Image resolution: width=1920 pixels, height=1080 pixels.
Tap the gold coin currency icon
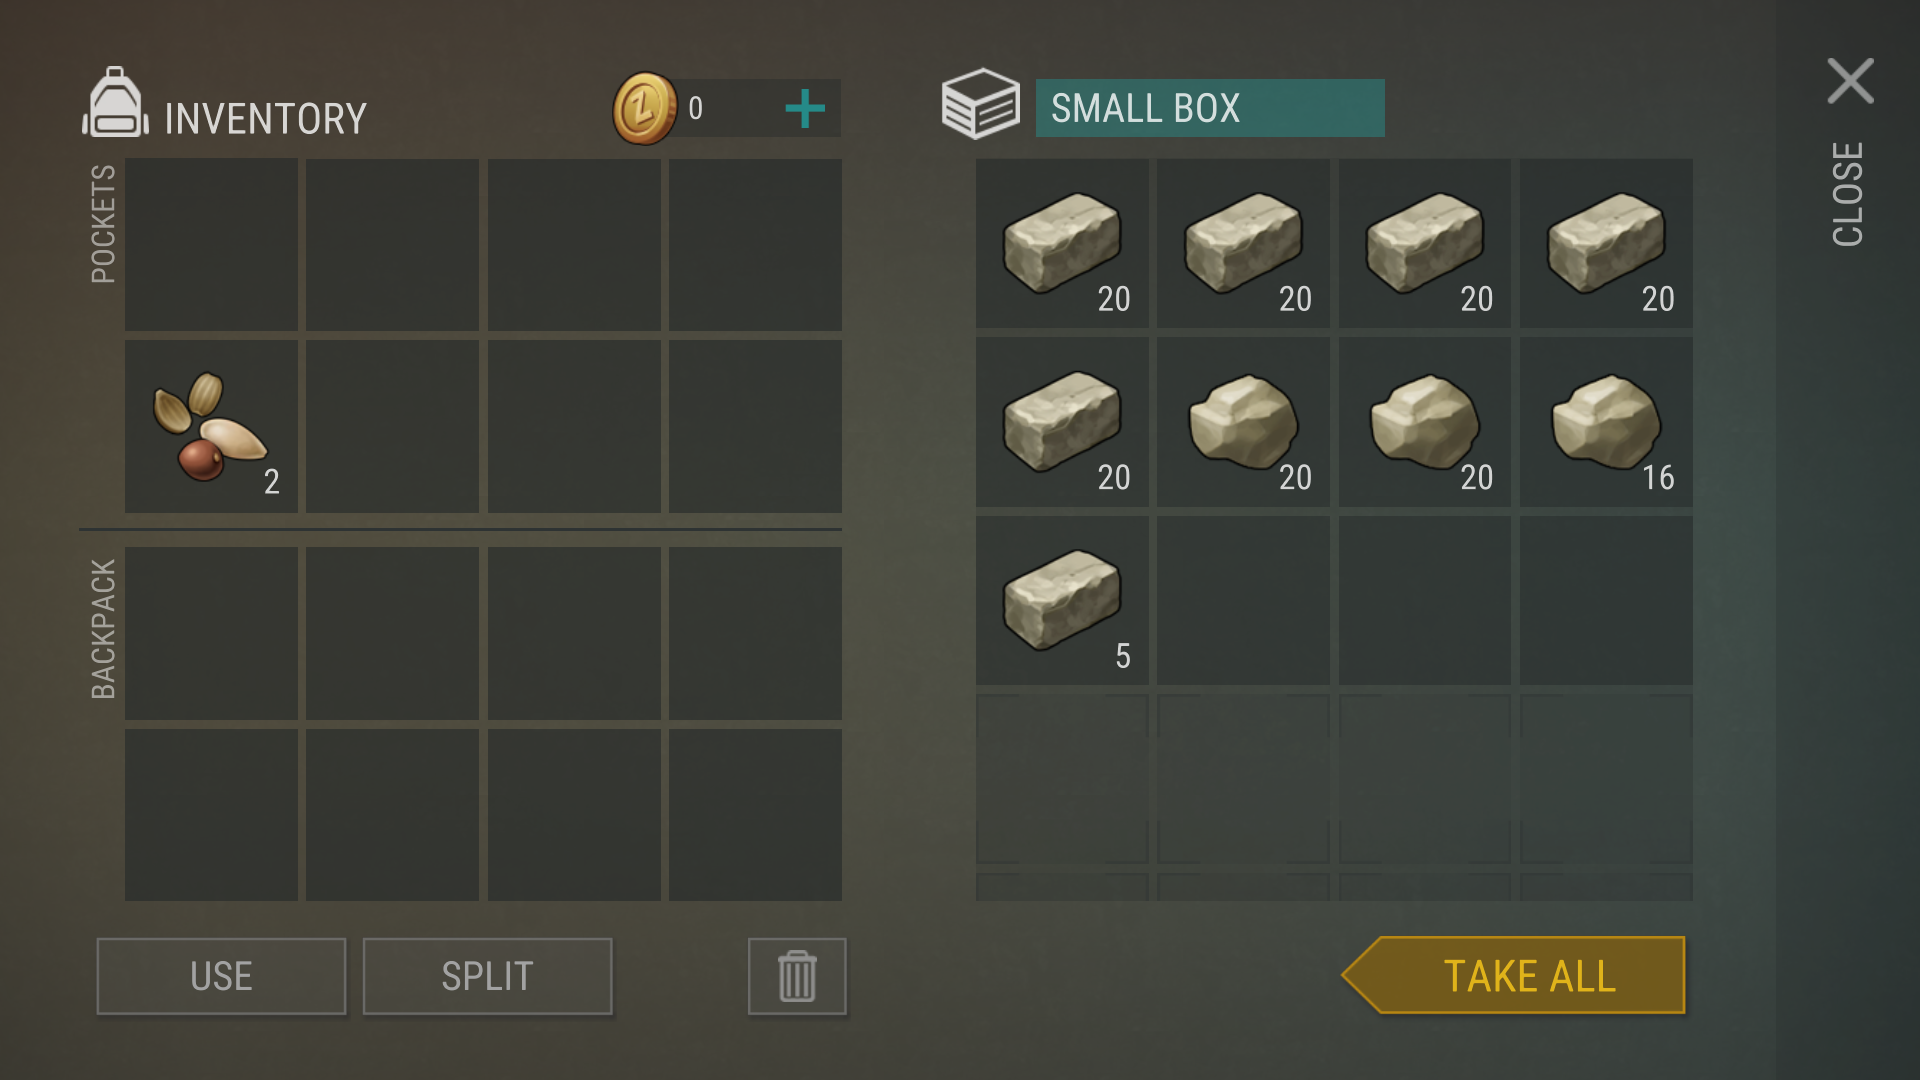click(x=645, y=108)
